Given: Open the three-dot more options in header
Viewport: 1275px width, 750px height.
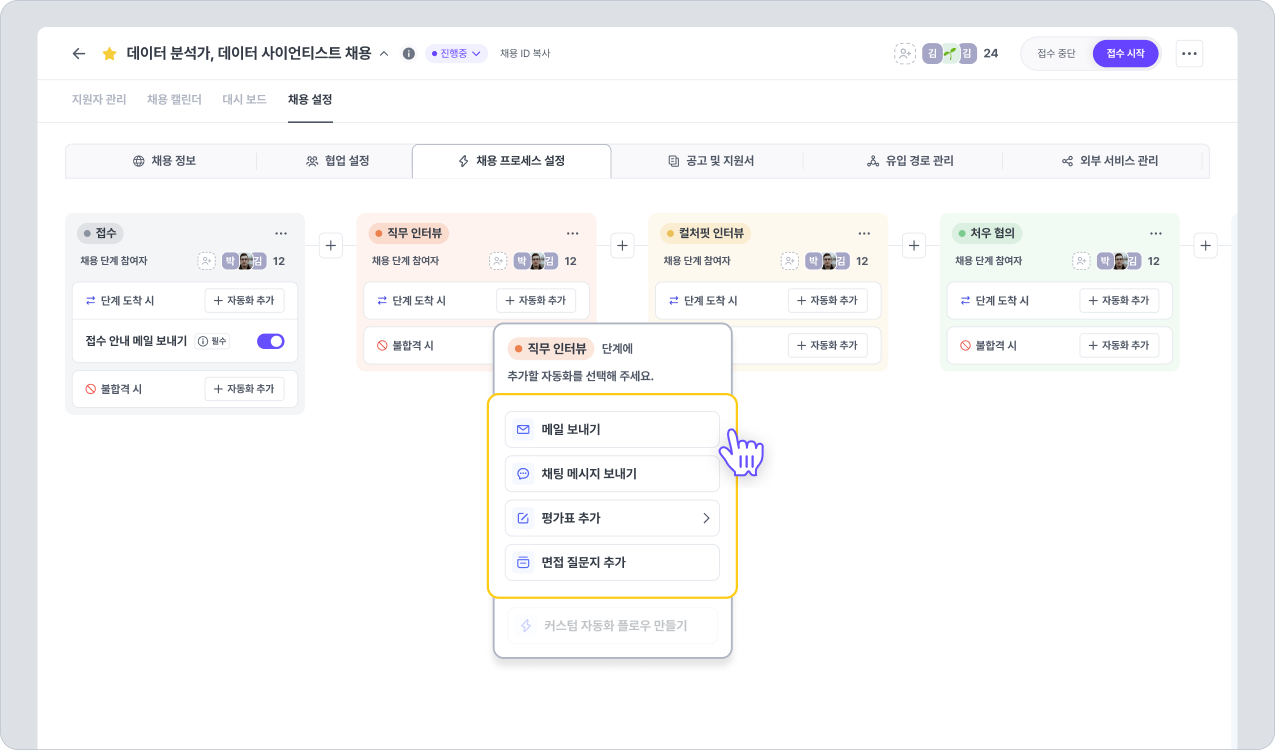Looking at the screenshot, I should (x=1189, y=54).
